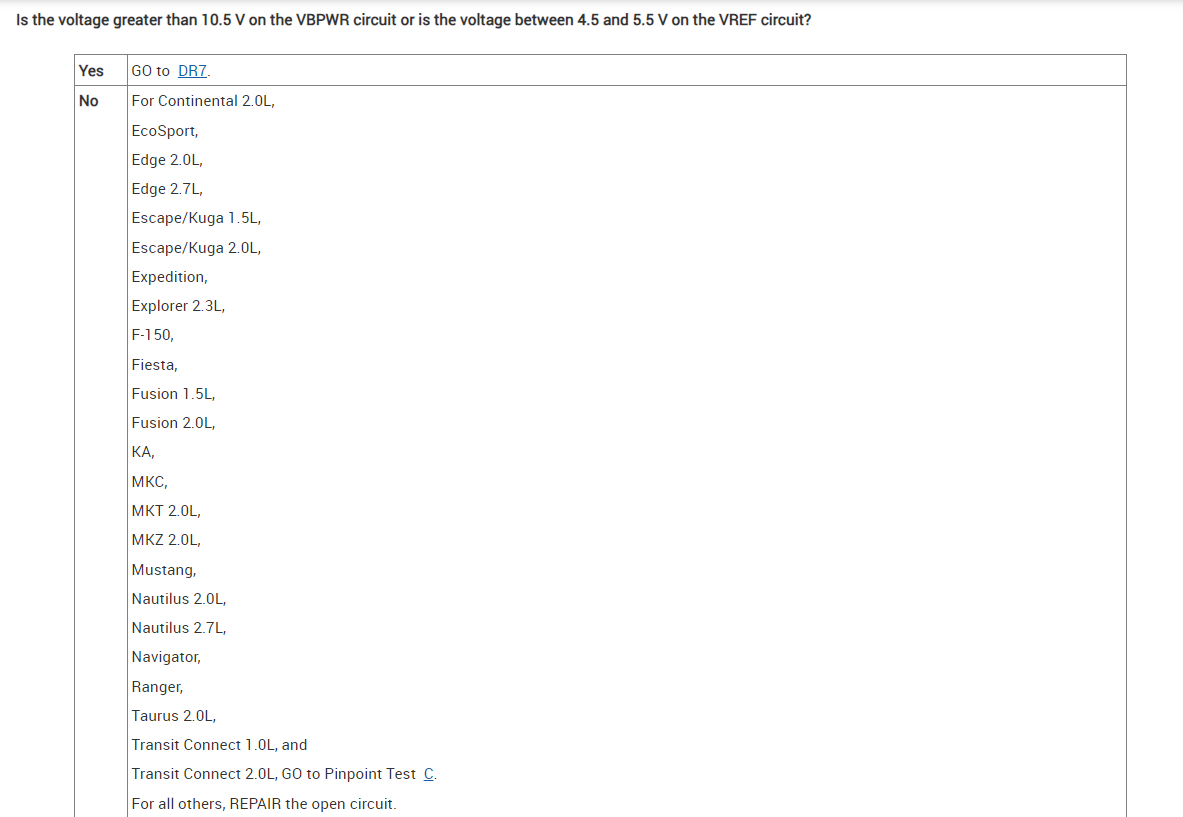Click the Yes row label
The image size is (1183, 817).
point(91,71)
